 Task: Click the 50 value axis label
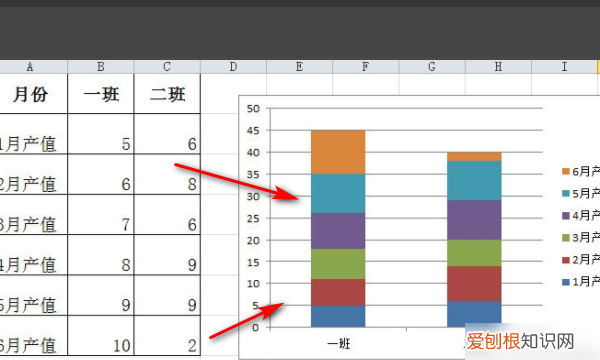pyautogui.click(x=253, y=109)
